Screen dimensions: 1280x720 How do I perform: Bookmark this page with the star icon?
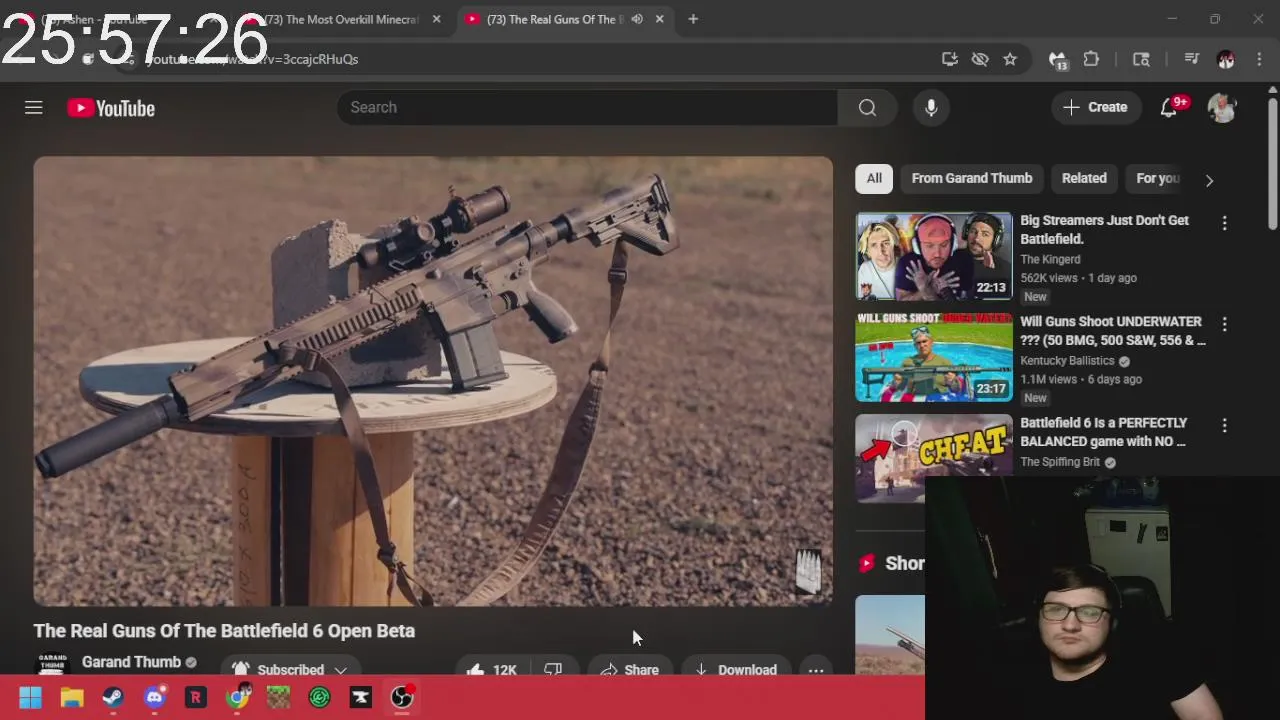pyautogui.click(x=1010, y=59)
